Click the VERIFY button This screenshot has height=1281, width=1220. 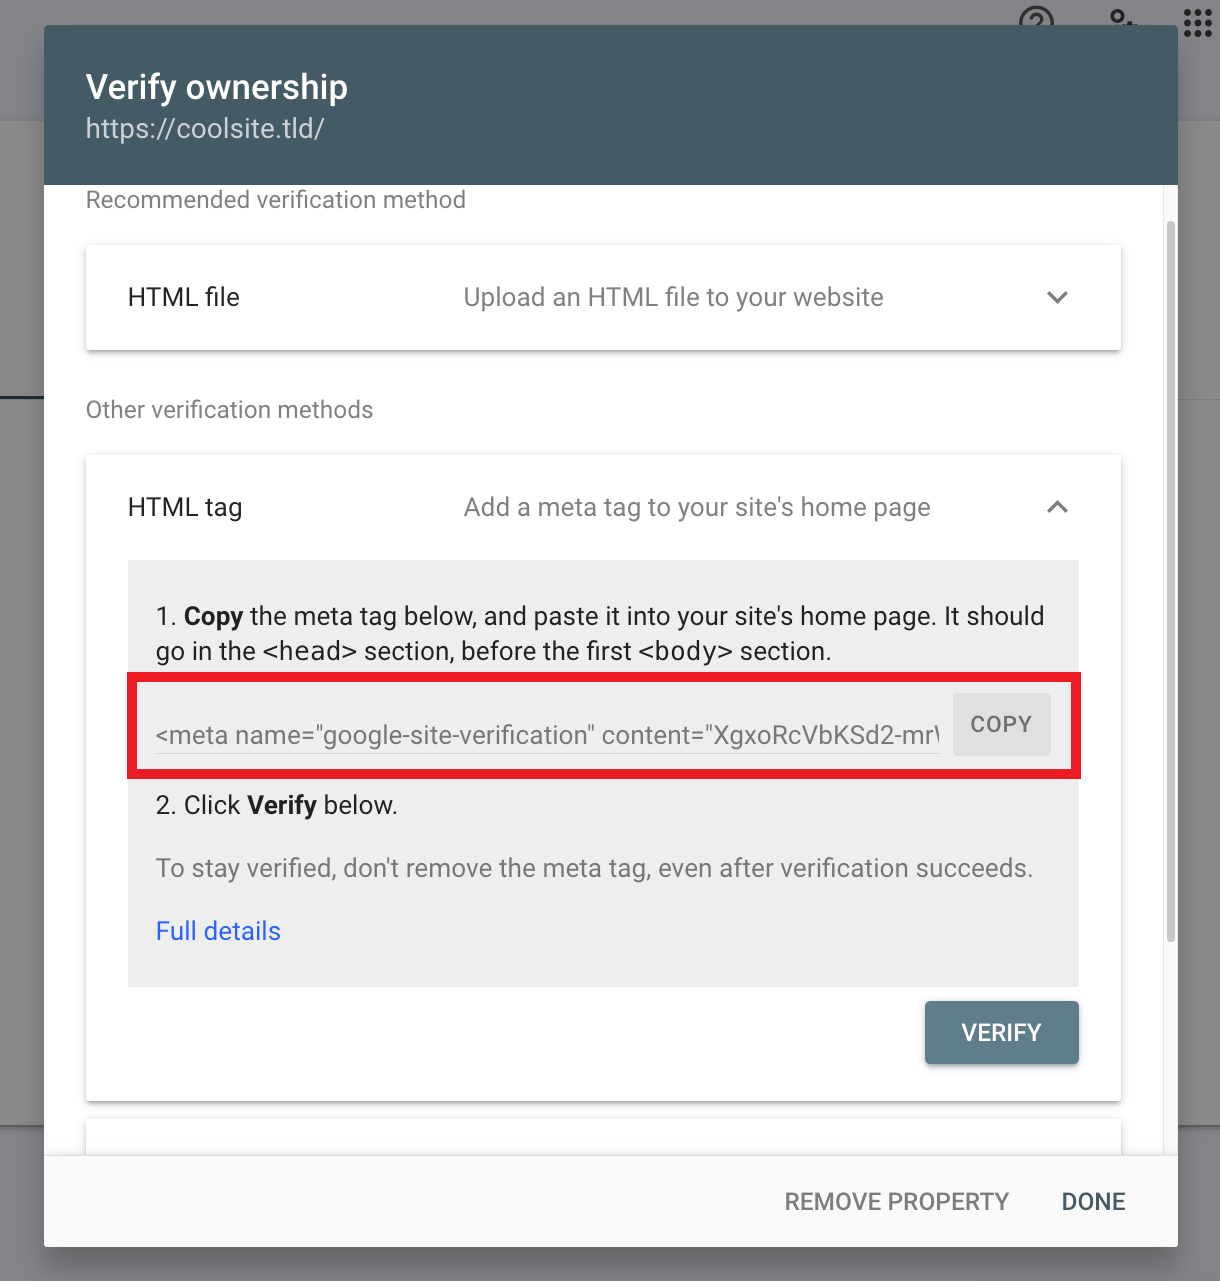click(x=1001, y=1032)
